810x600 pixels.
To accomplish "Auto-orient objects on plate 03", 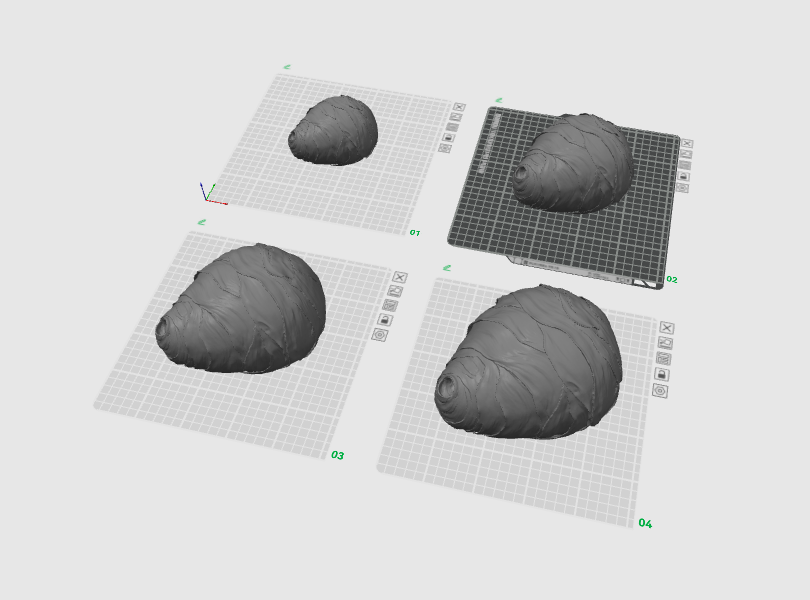I will pos(395,291).
